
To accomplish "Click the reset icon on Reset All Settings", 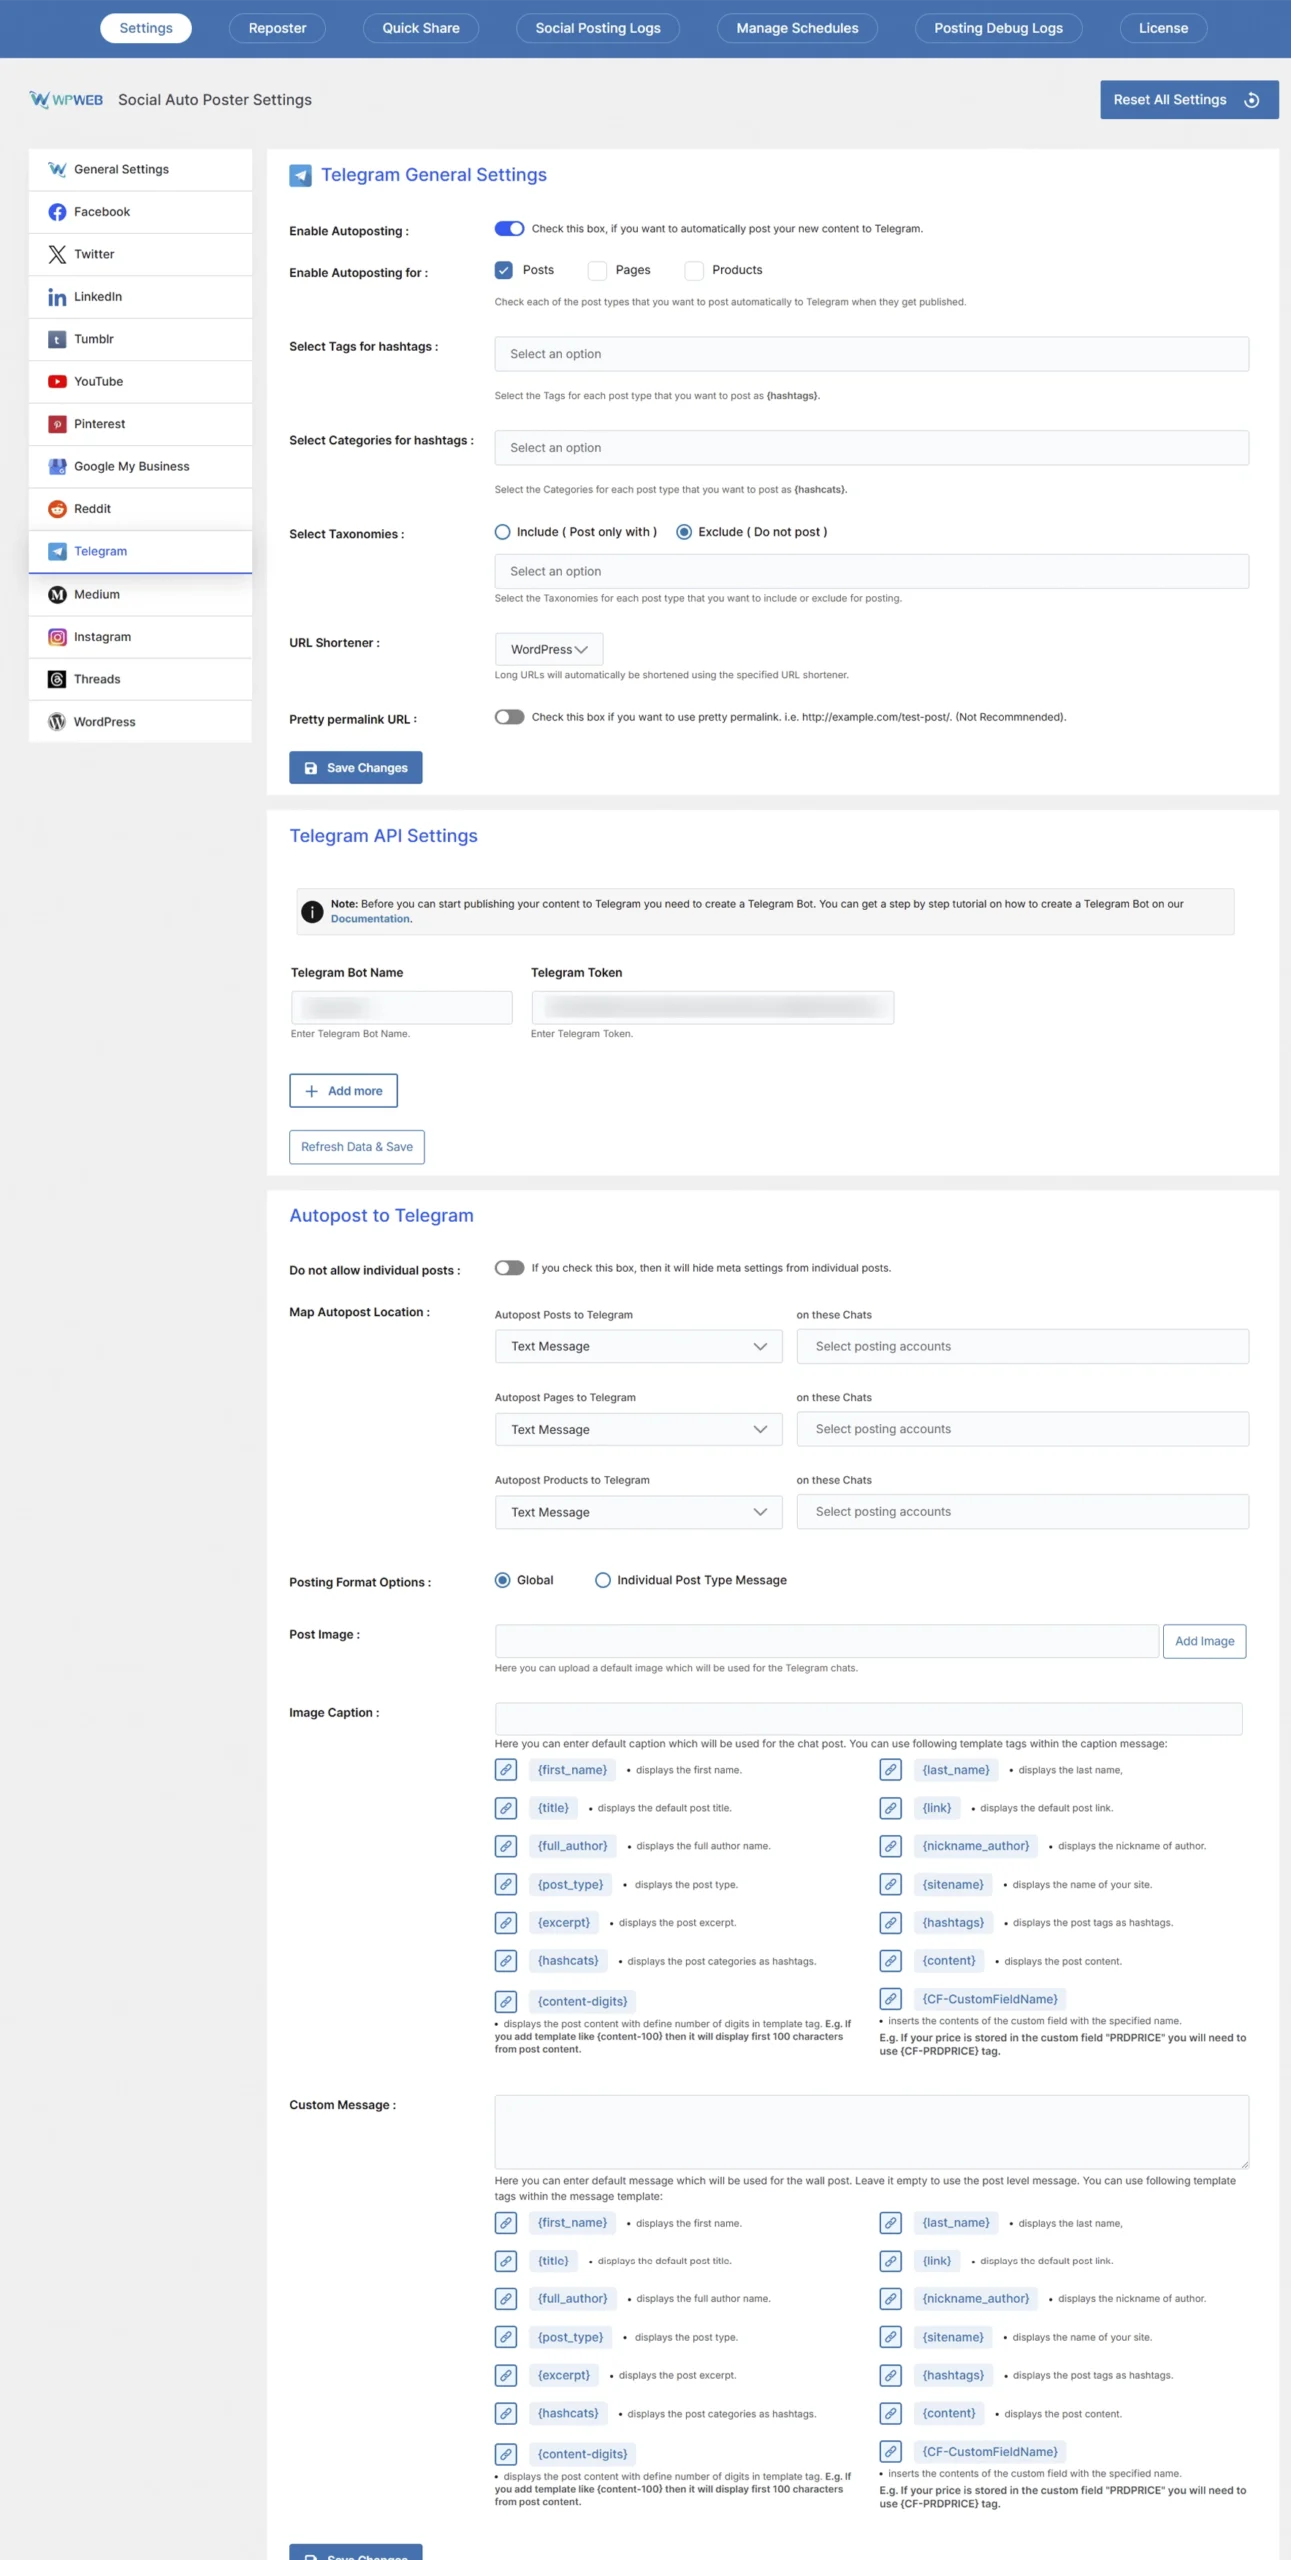I will (1251, 100).
